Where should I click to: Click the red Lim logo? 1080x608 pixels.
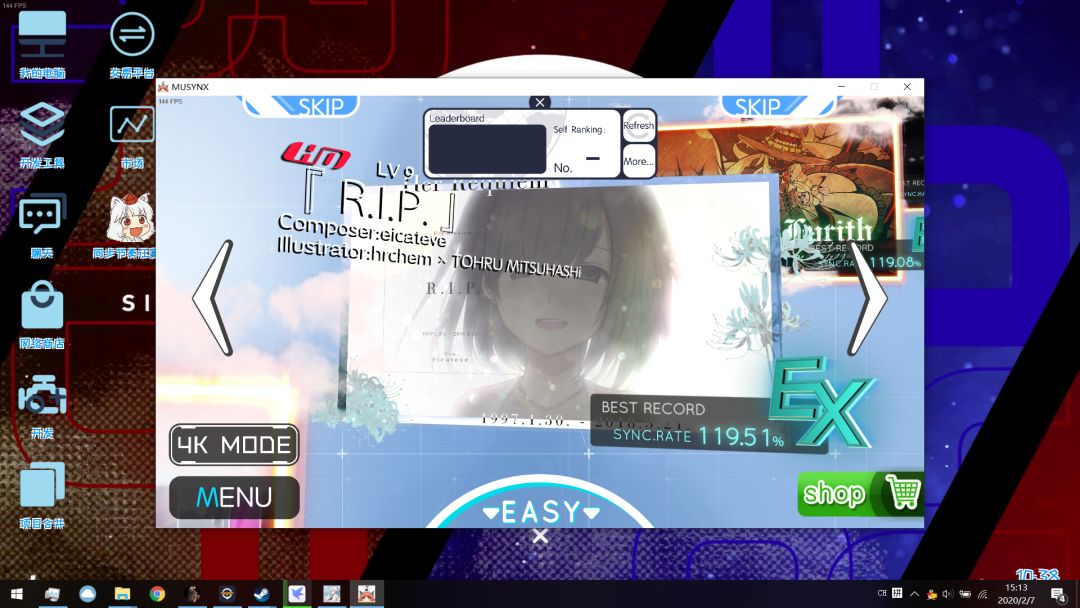pos(315,156)
